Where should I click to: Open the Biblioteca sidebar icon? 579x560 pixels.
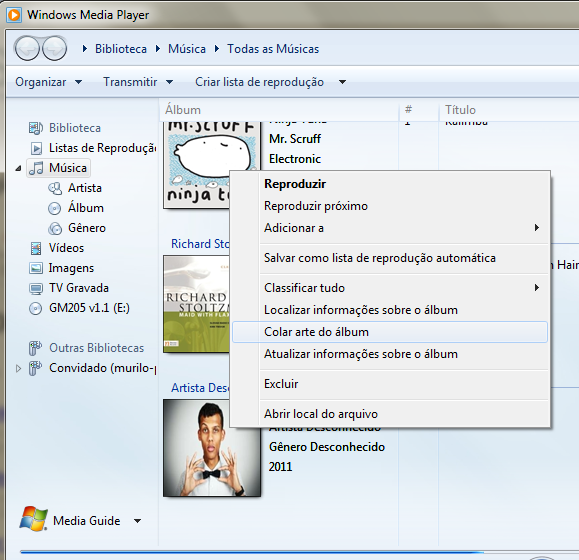(x=36, y=128)
